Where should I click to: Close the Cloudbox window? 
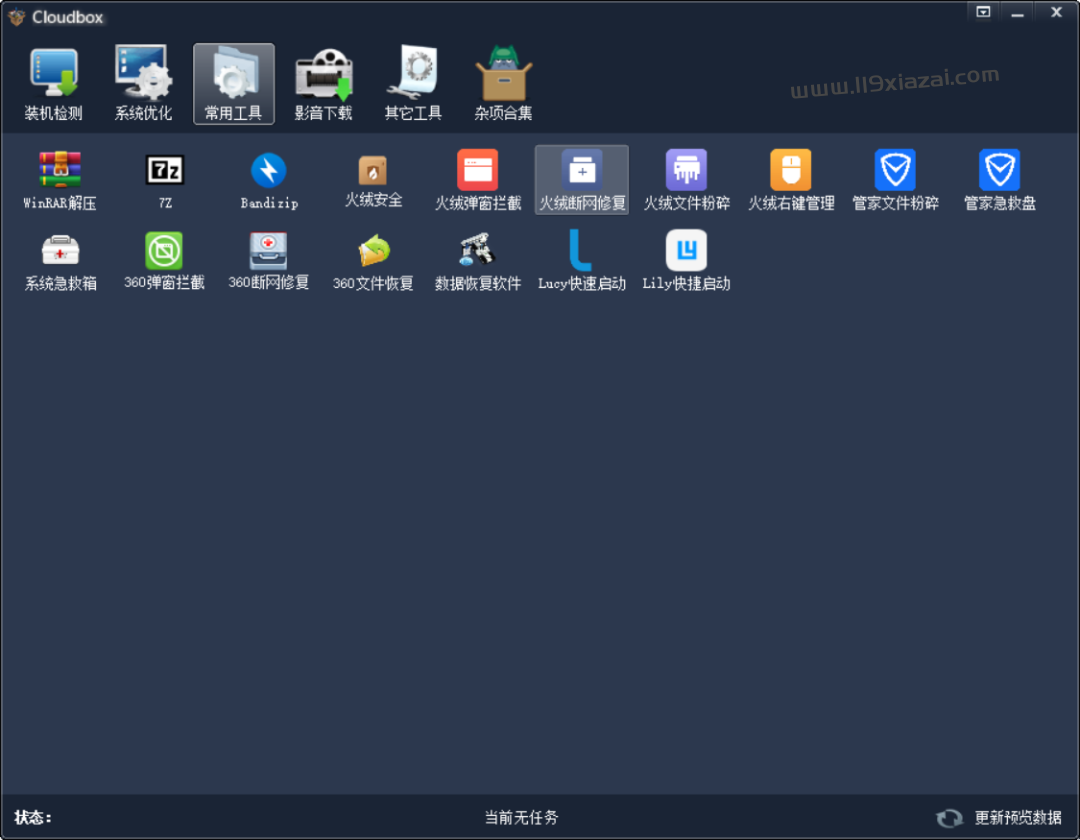pyautogui.click(x=1057, y=12)
